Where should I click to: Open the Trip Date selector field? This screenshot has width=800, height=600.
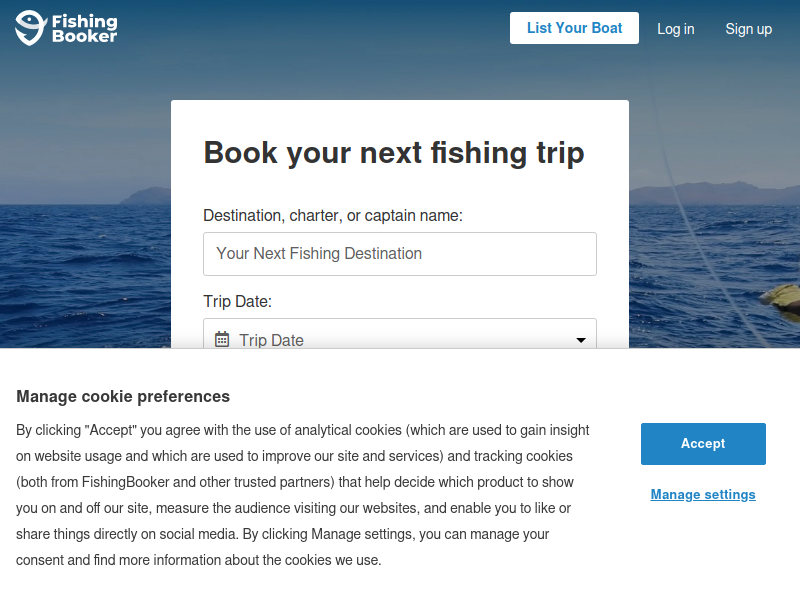coord(400,338)
